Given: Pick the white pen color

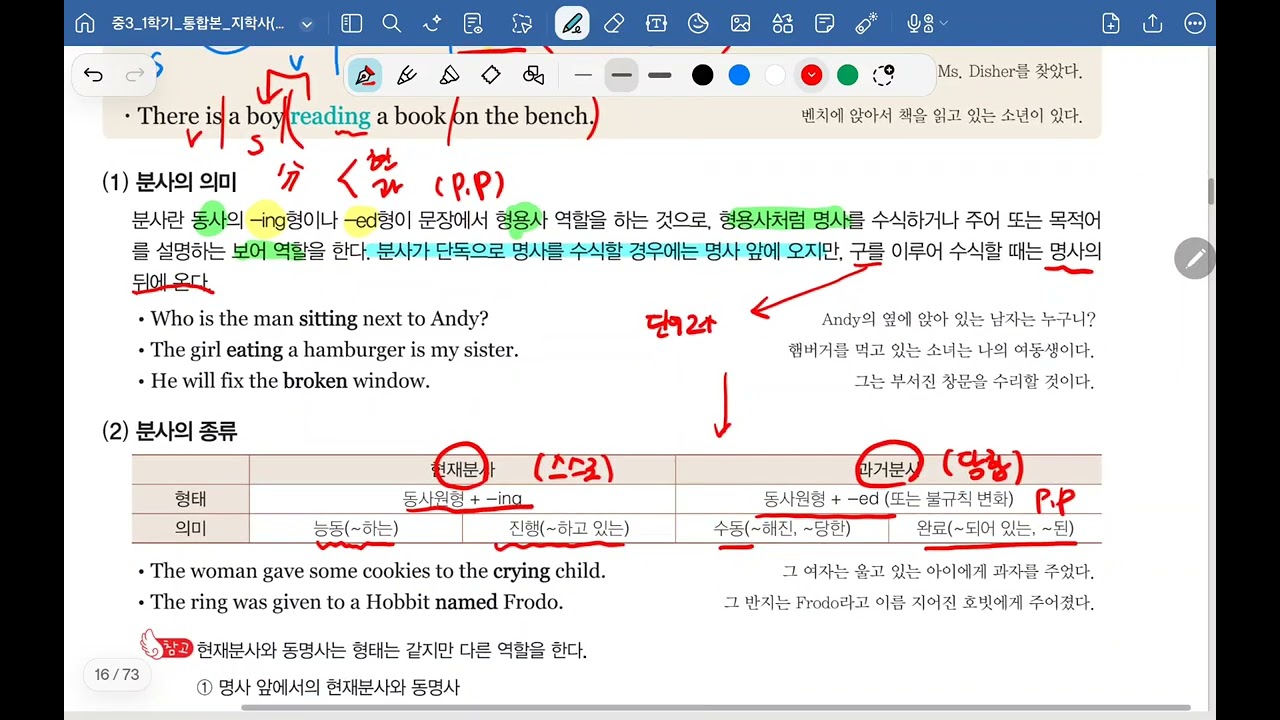Looking at the screenshot, I should 775,75.
